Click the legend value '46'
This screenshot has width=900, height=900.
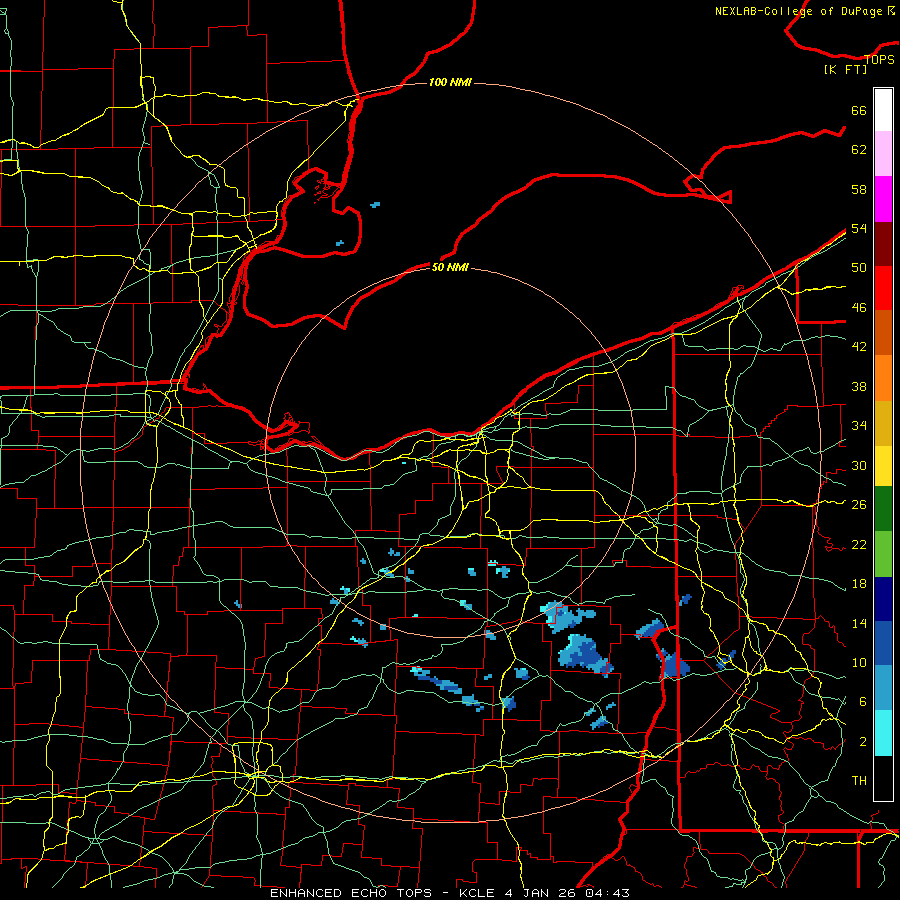859,308
